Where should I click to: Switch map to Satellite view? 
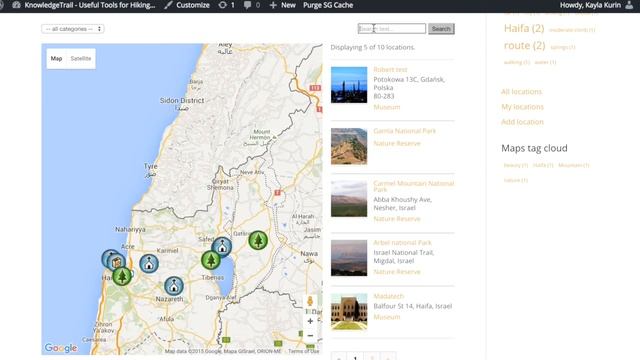(x=81, y=58)
